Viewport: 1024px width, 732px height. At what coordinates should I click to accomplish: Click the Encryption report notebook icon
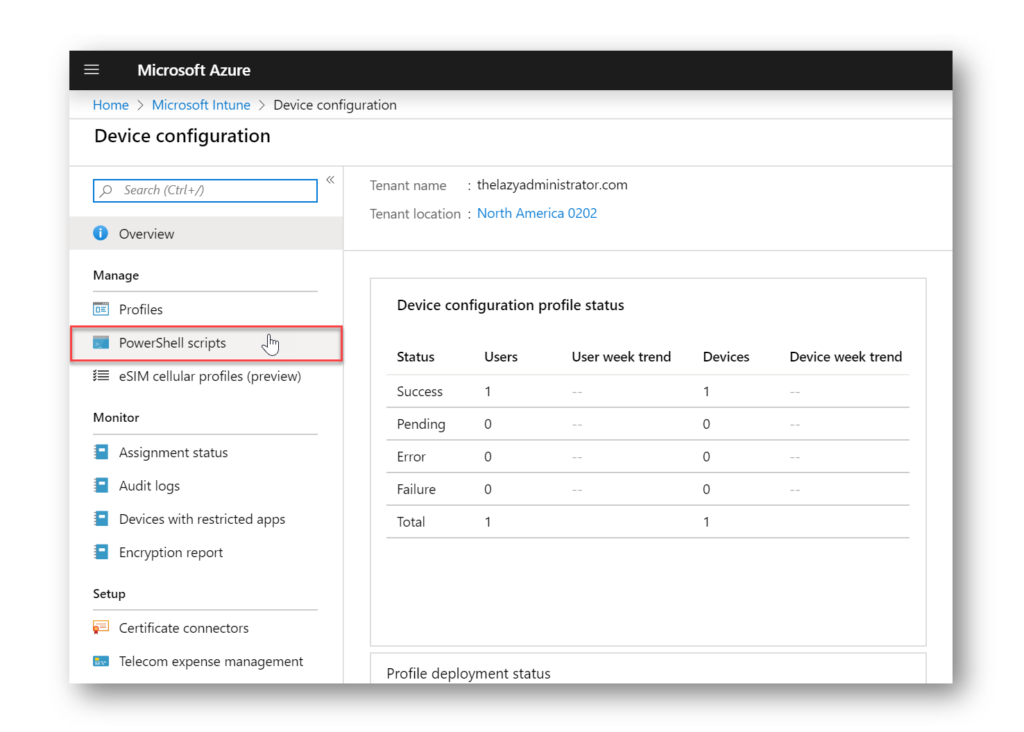coord(101,552)
